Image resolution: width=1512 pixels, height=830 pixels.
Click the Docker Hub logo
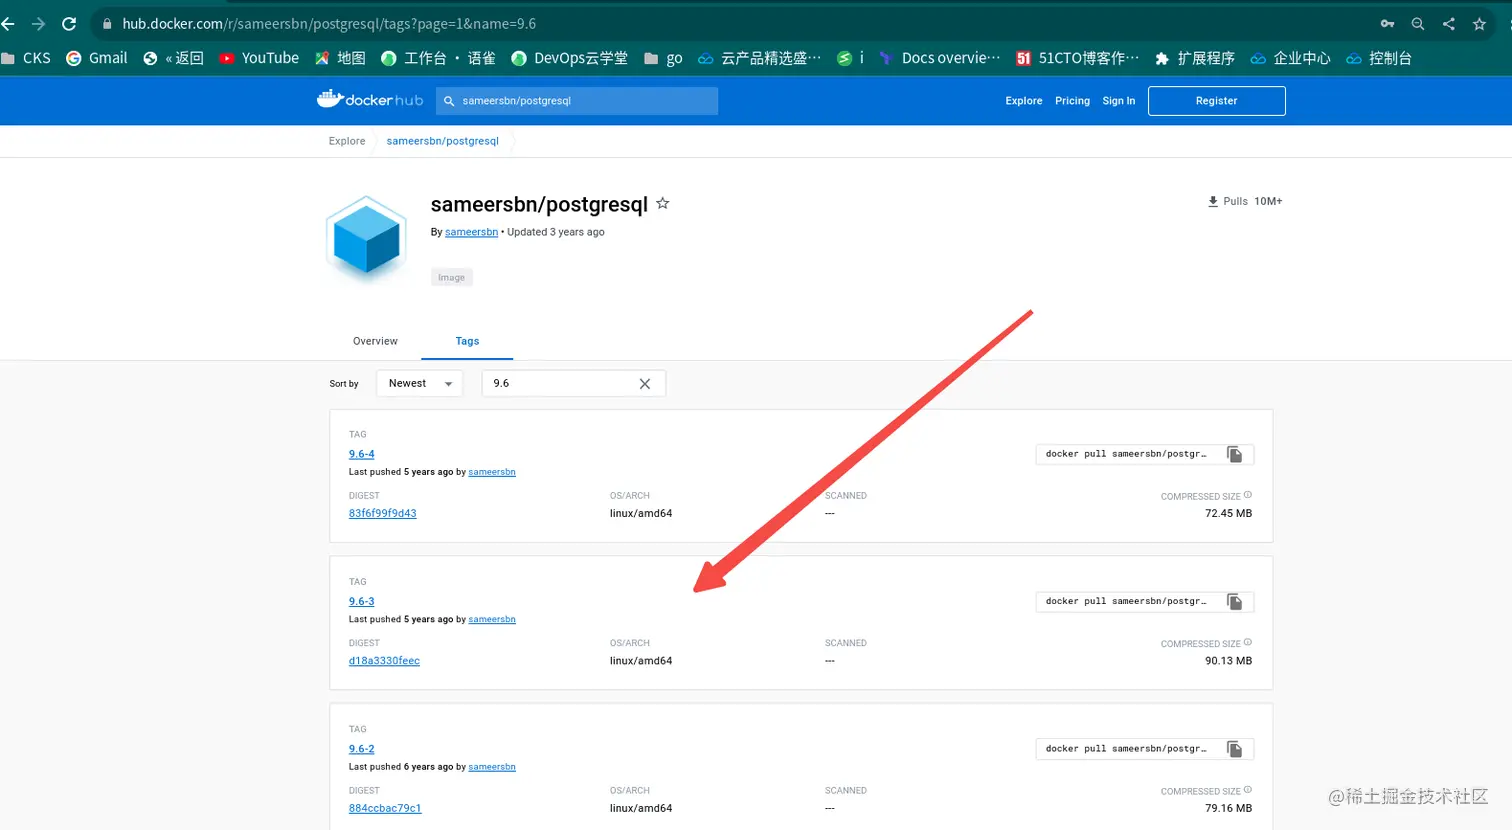click(x=369, y=100)
